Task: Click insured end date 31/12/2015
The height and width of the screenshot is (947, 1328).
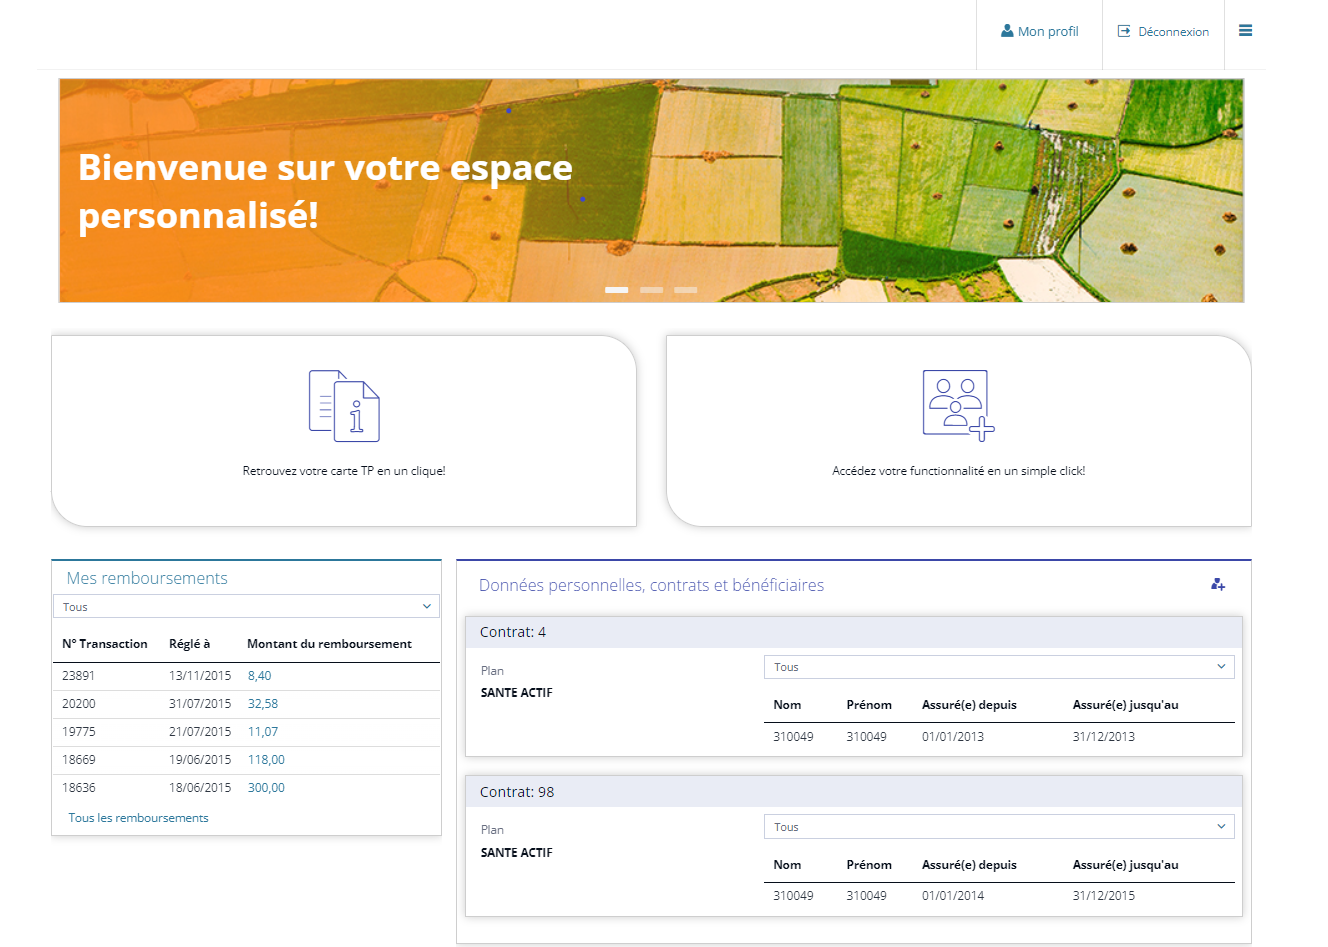Action: coord(1104,896)
